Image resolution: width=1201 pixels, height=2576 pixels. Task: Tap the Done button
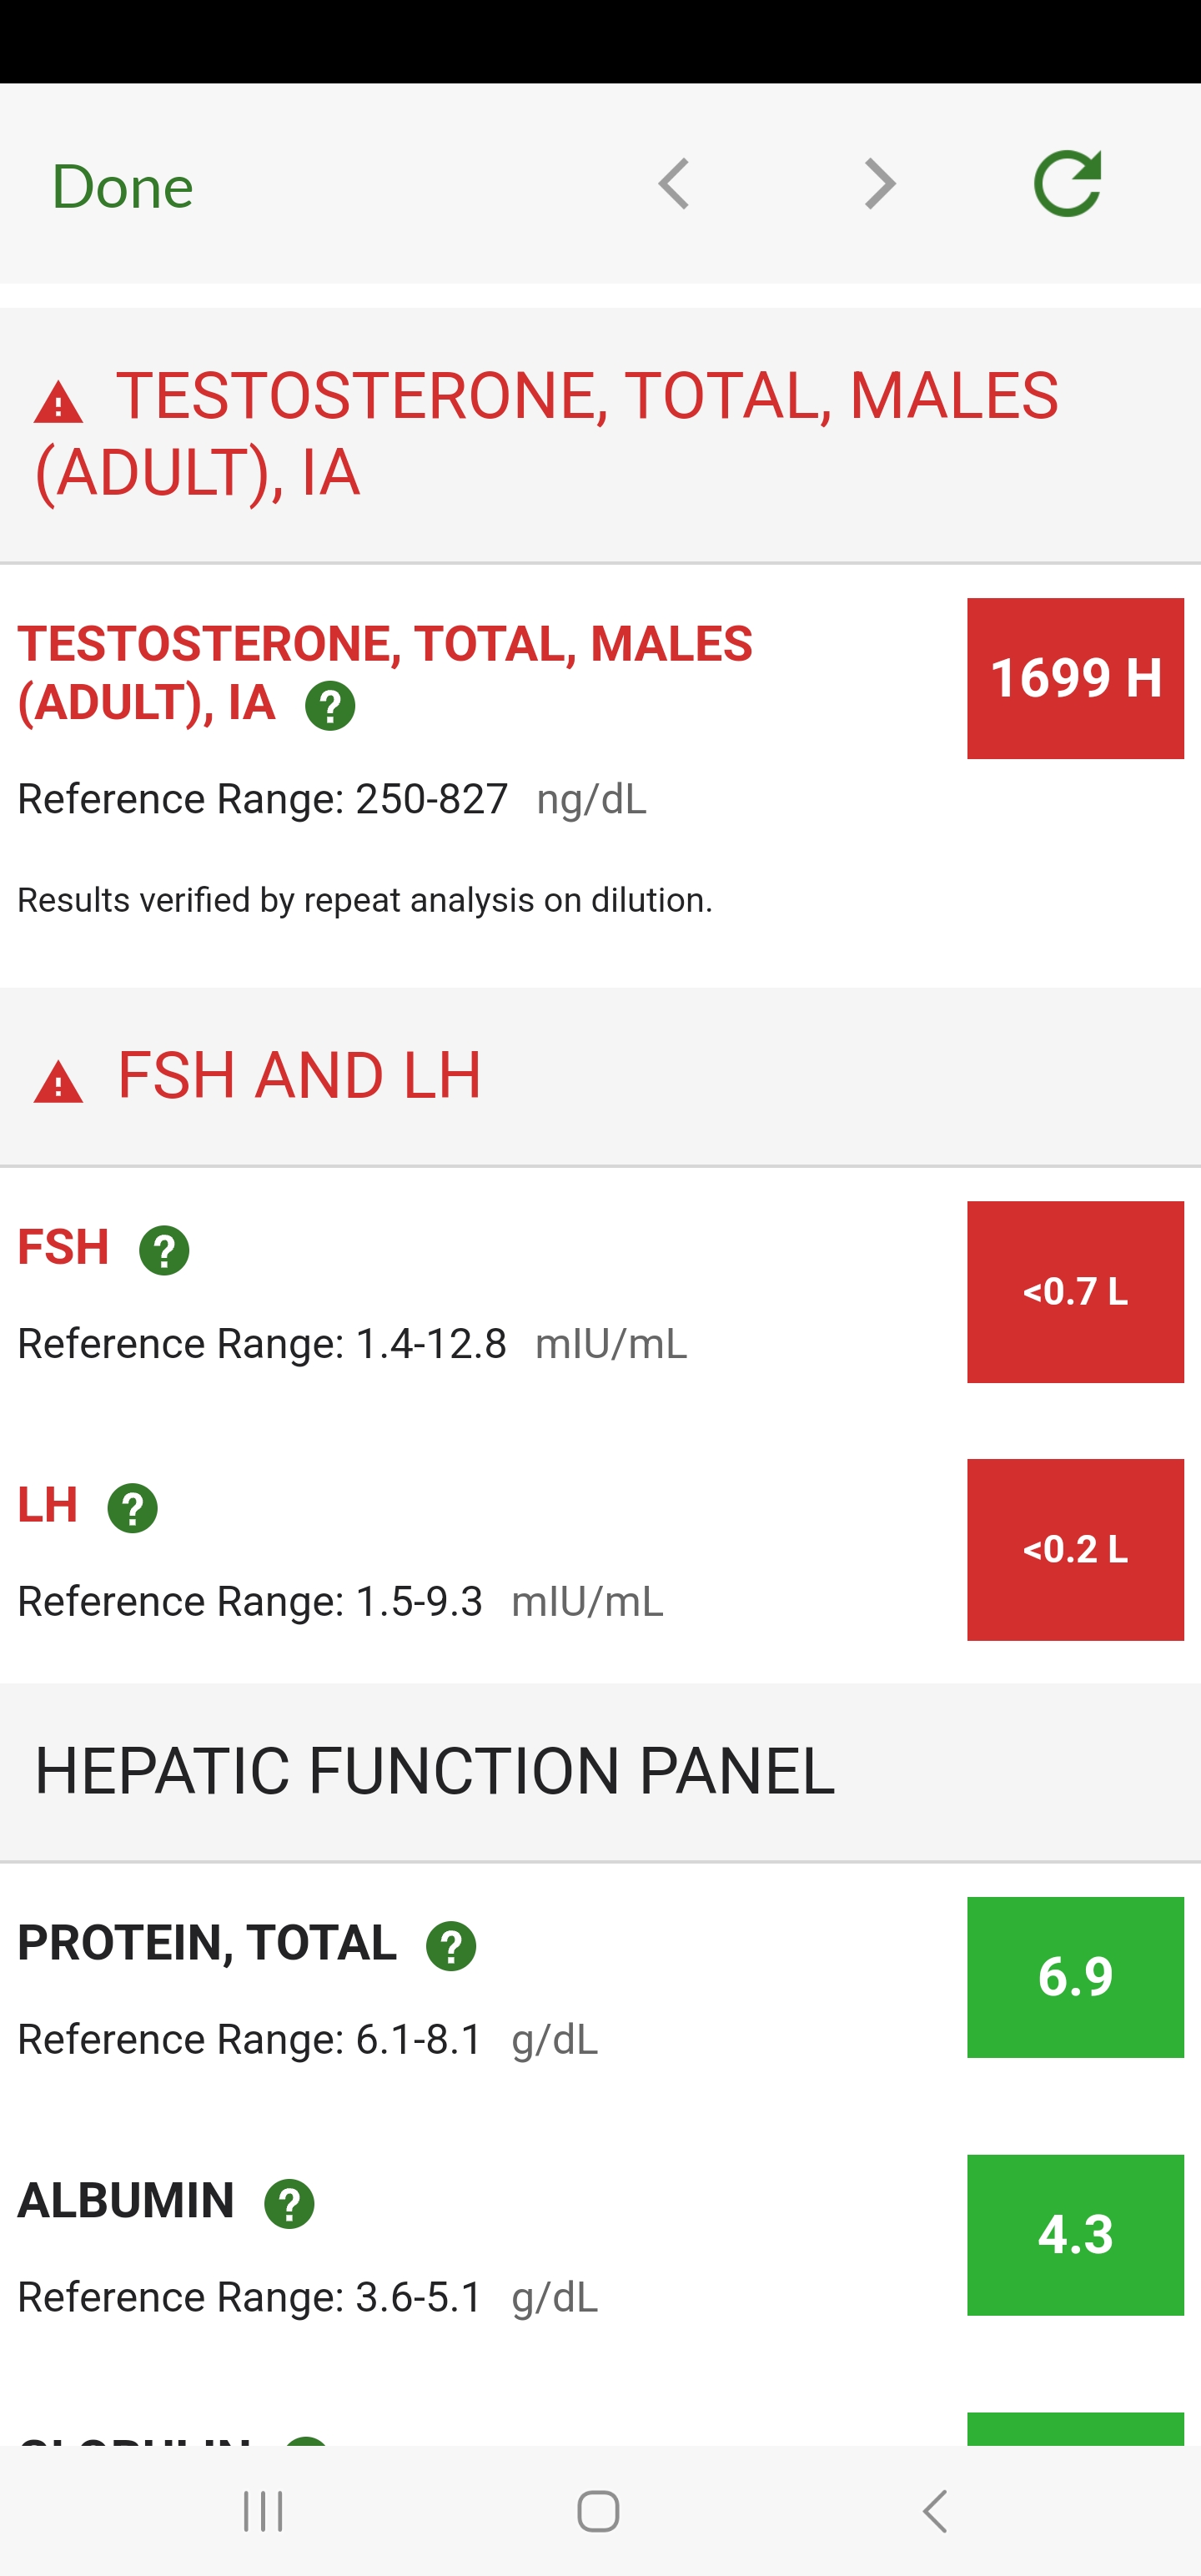pyautogui.click(x=122, y=187)
